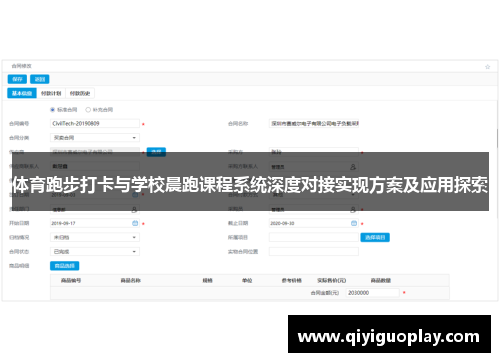500x362 pixels.
Task: Click the 合同金额(元) field showing 2030000
Action: (372, 293)
